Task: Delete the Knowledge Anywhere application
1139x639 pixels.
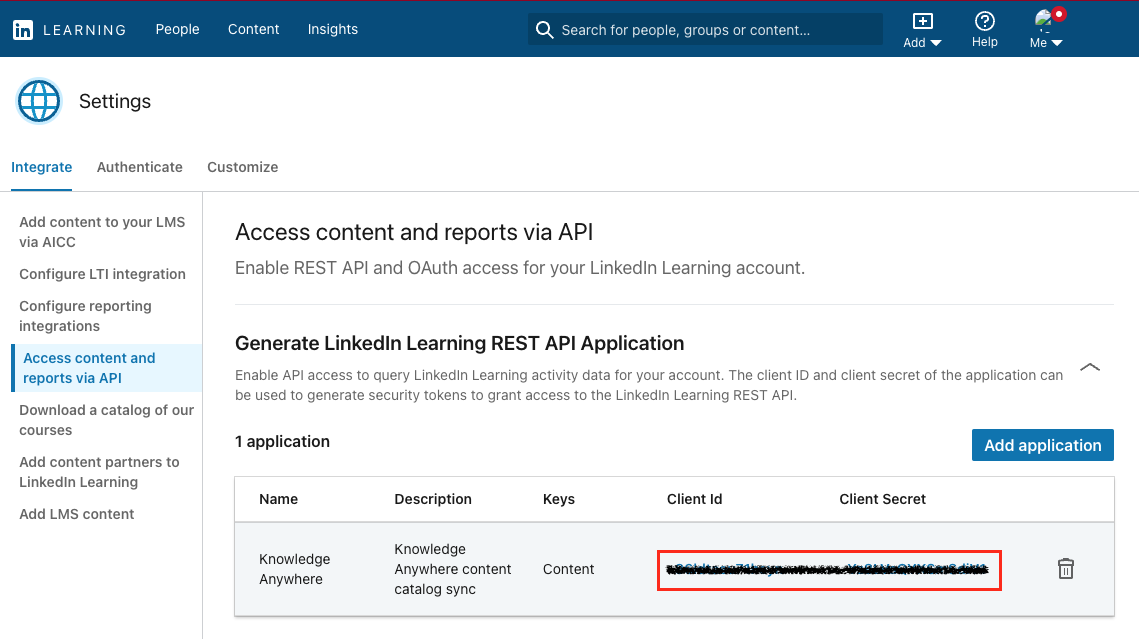Action: [1066, 569]
